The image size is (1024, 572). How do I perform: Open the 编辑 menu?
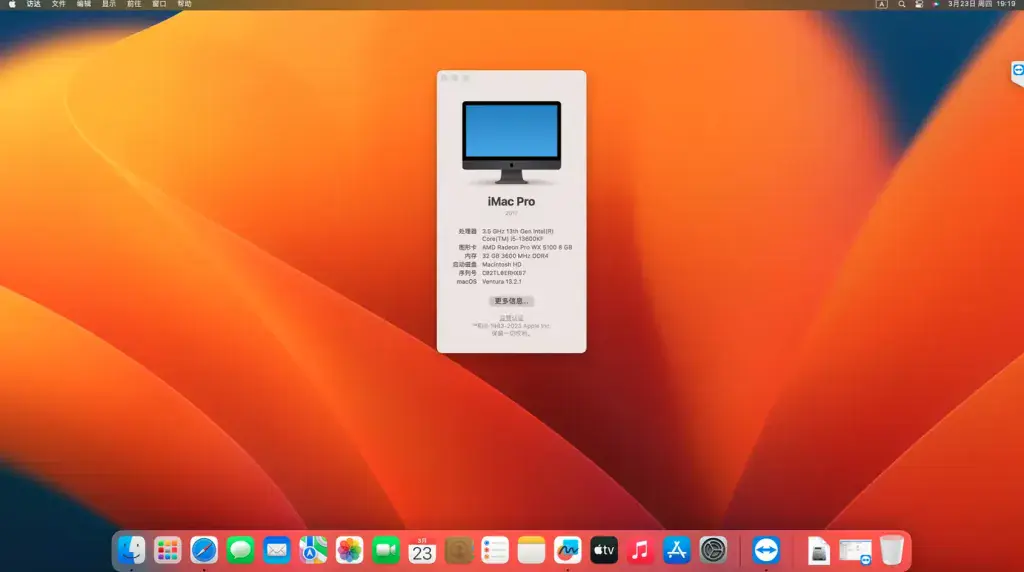[x=84, y=4]
